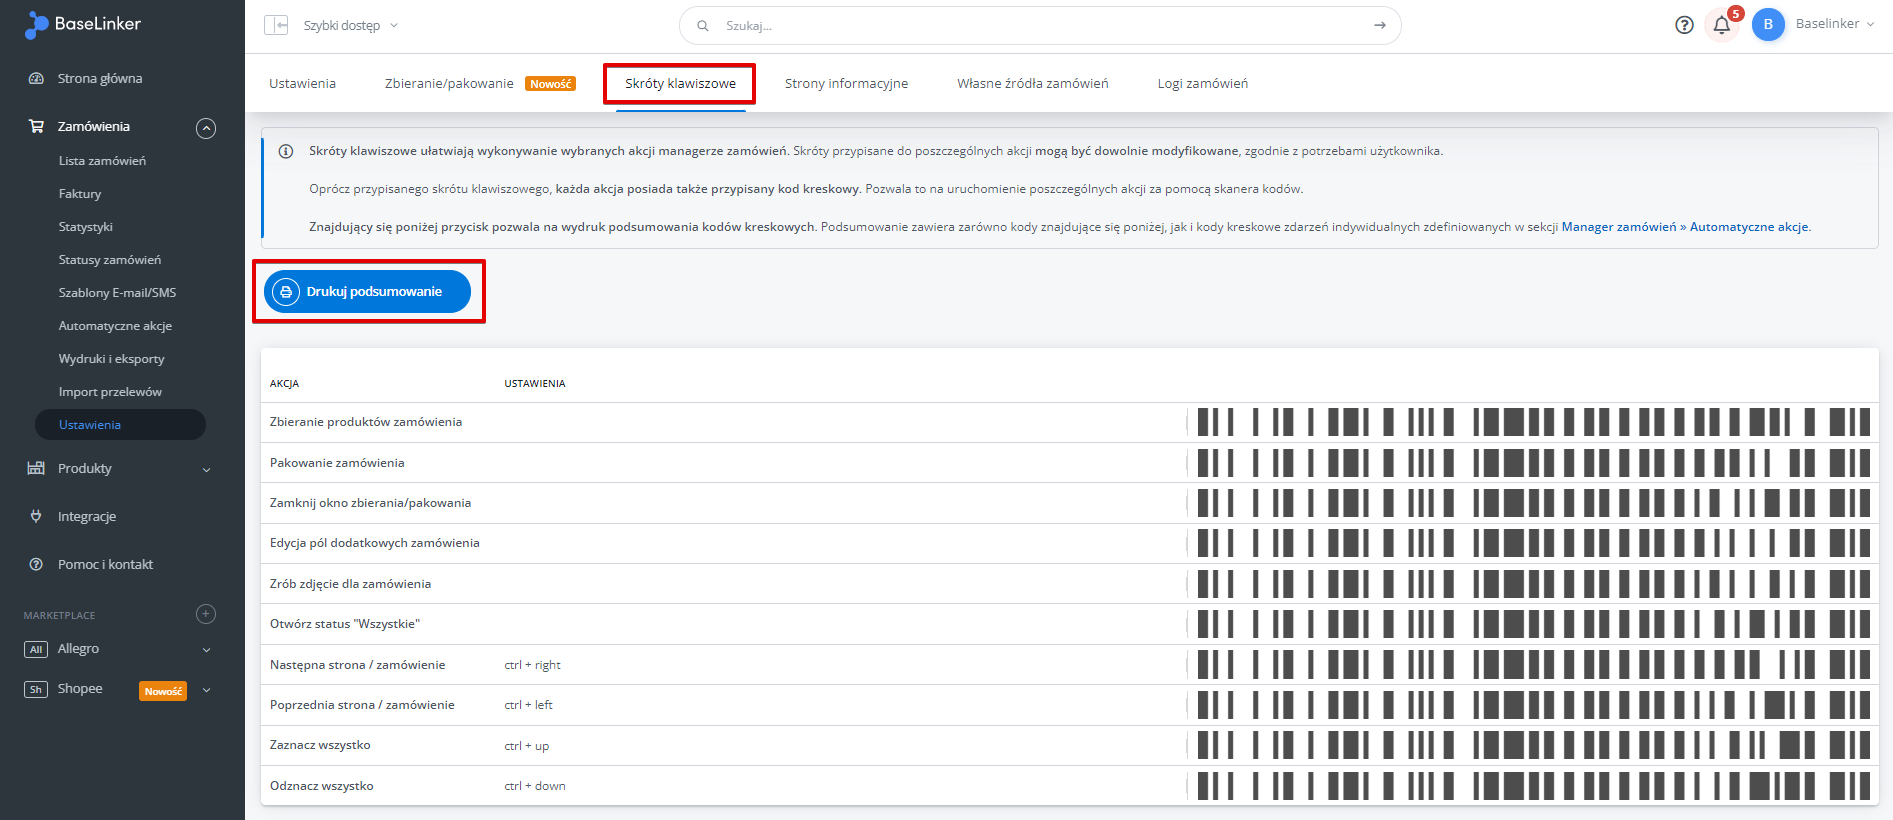Screen dimensions: 1893x820
Task: Click the 'ctrl + up' shortcut setting
Action: [526, 746]
